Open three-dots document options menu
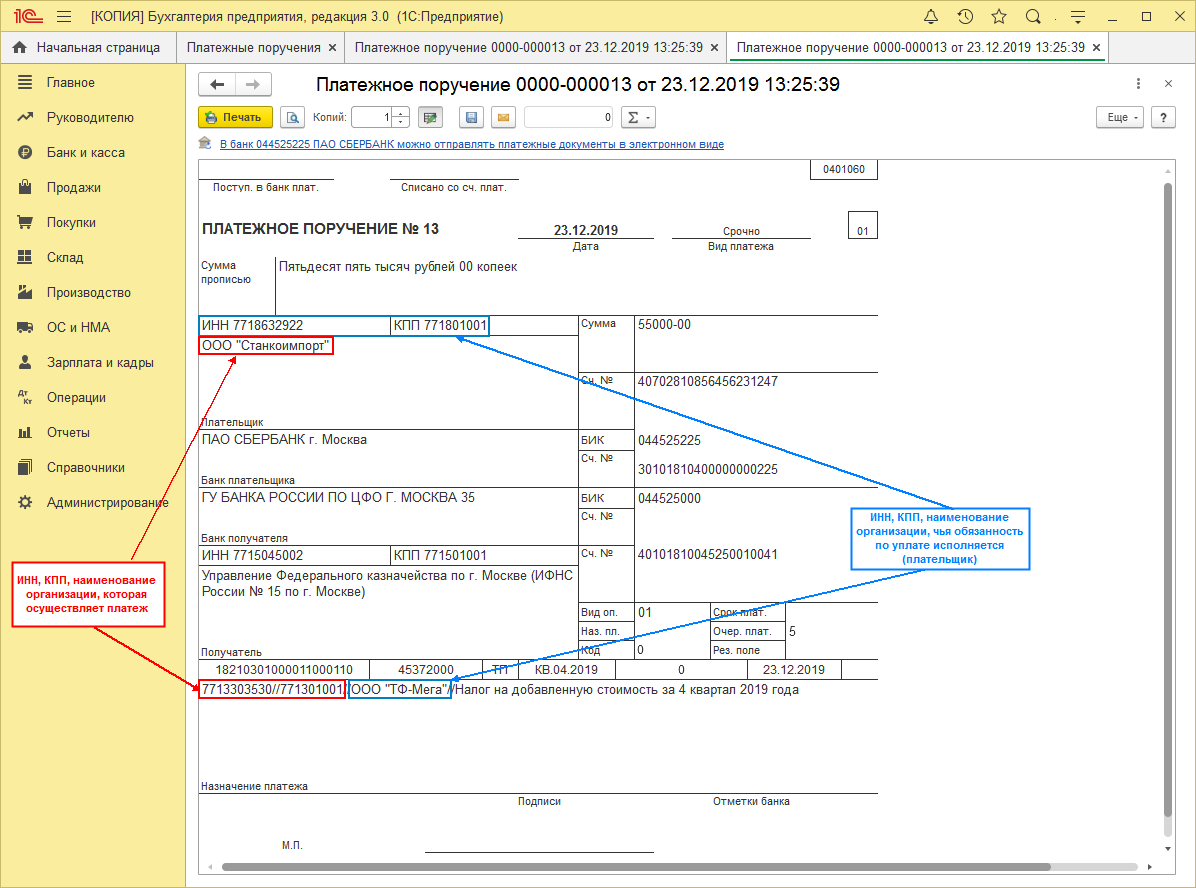 point(1138,84)
